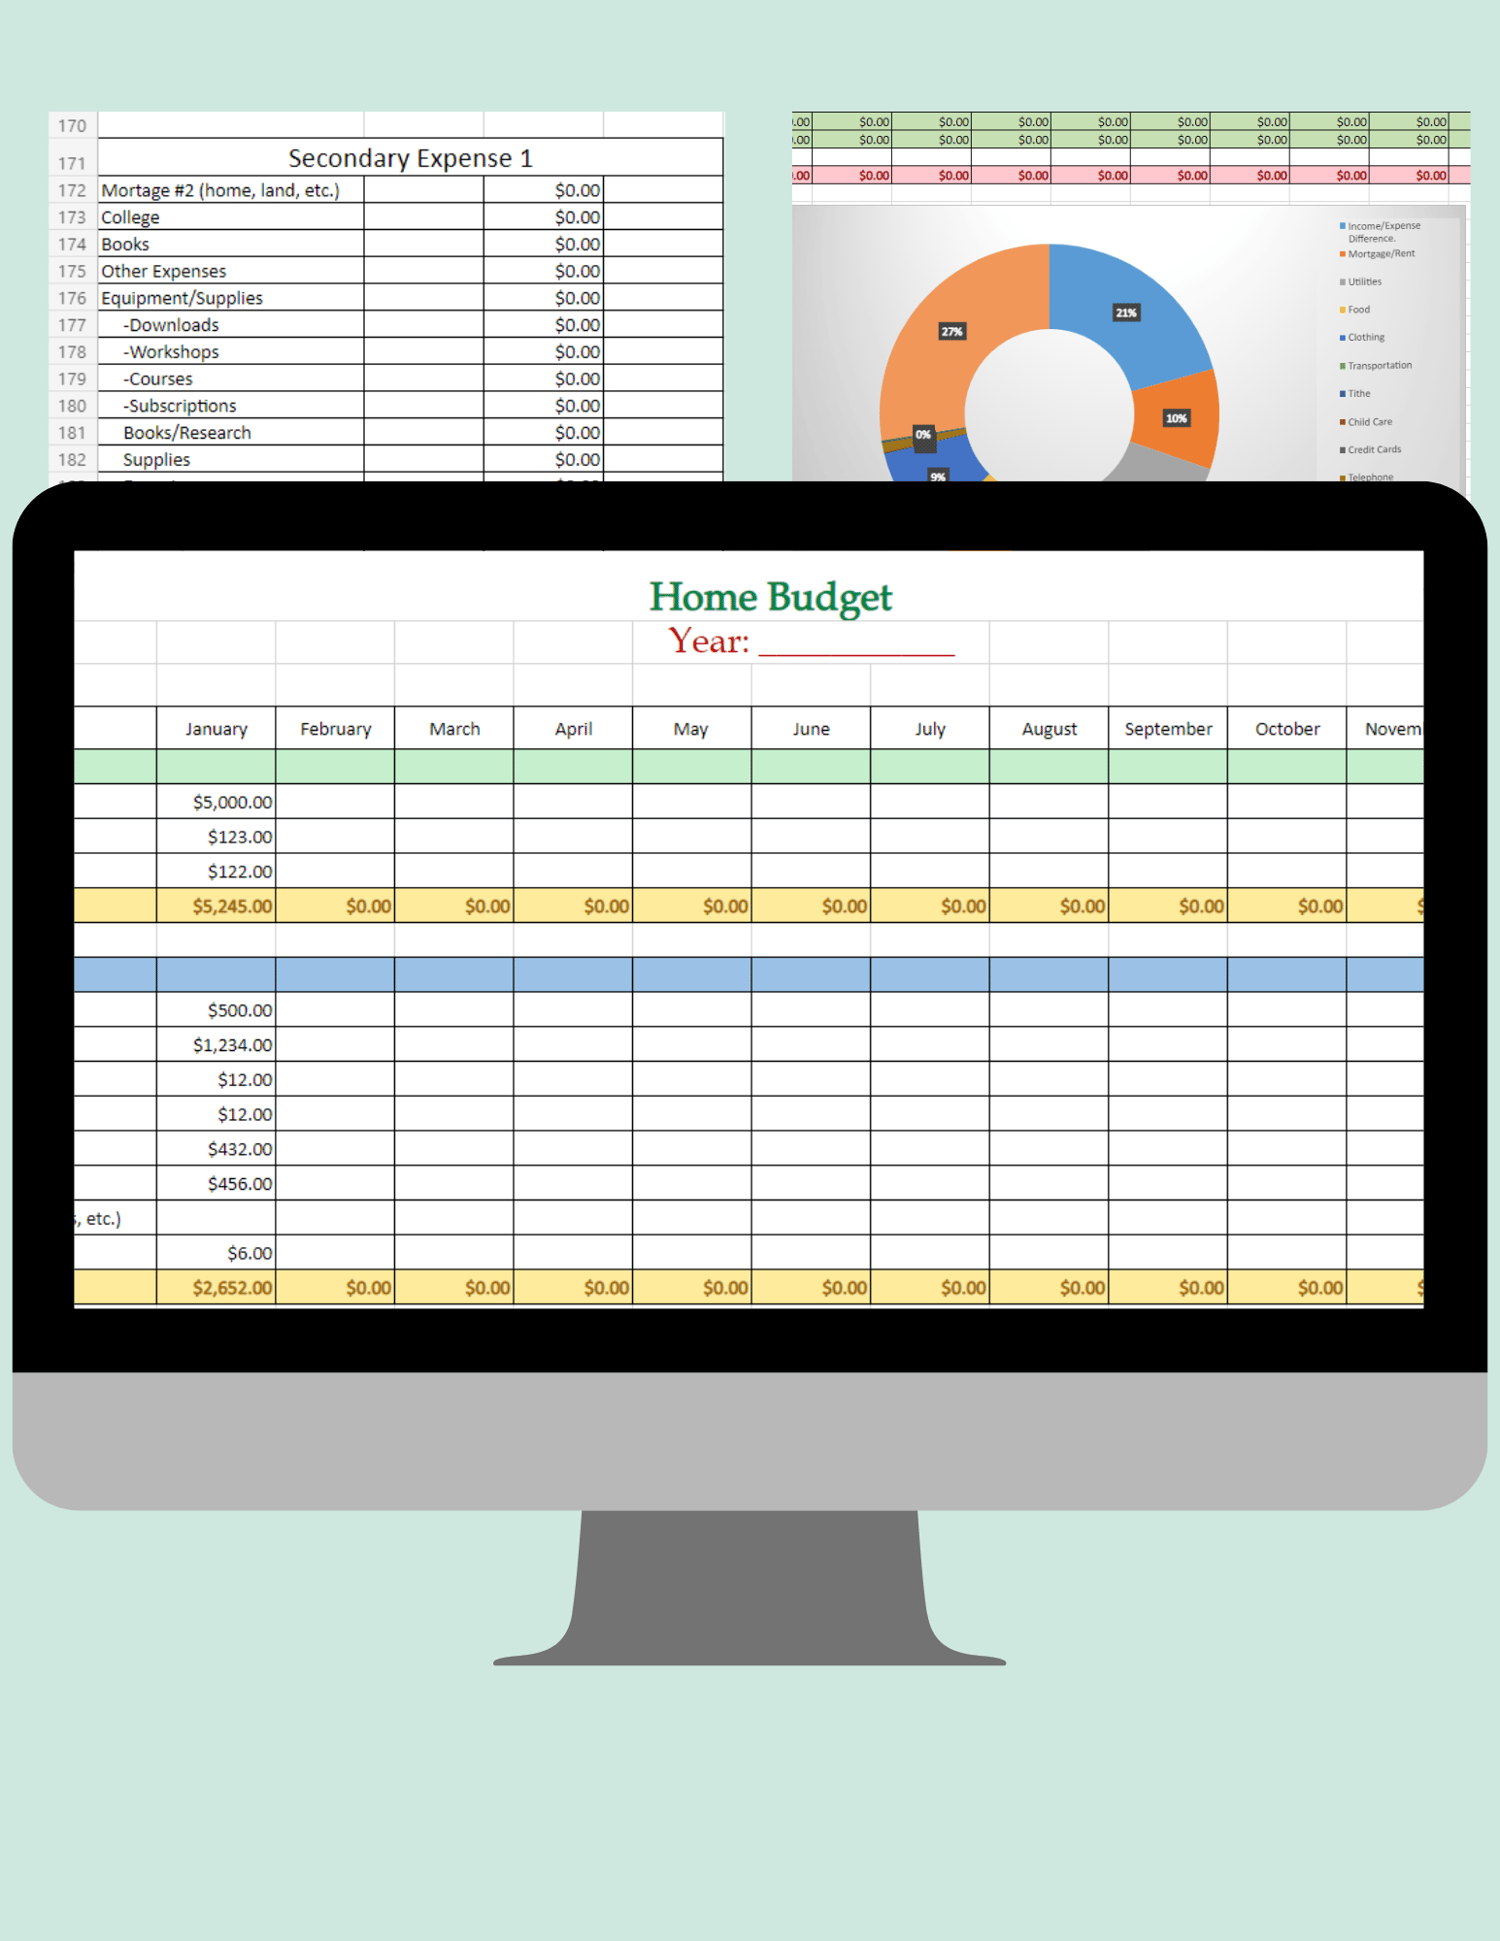
Task: Click the $123.00 January cell
Action: coord(216,837)
